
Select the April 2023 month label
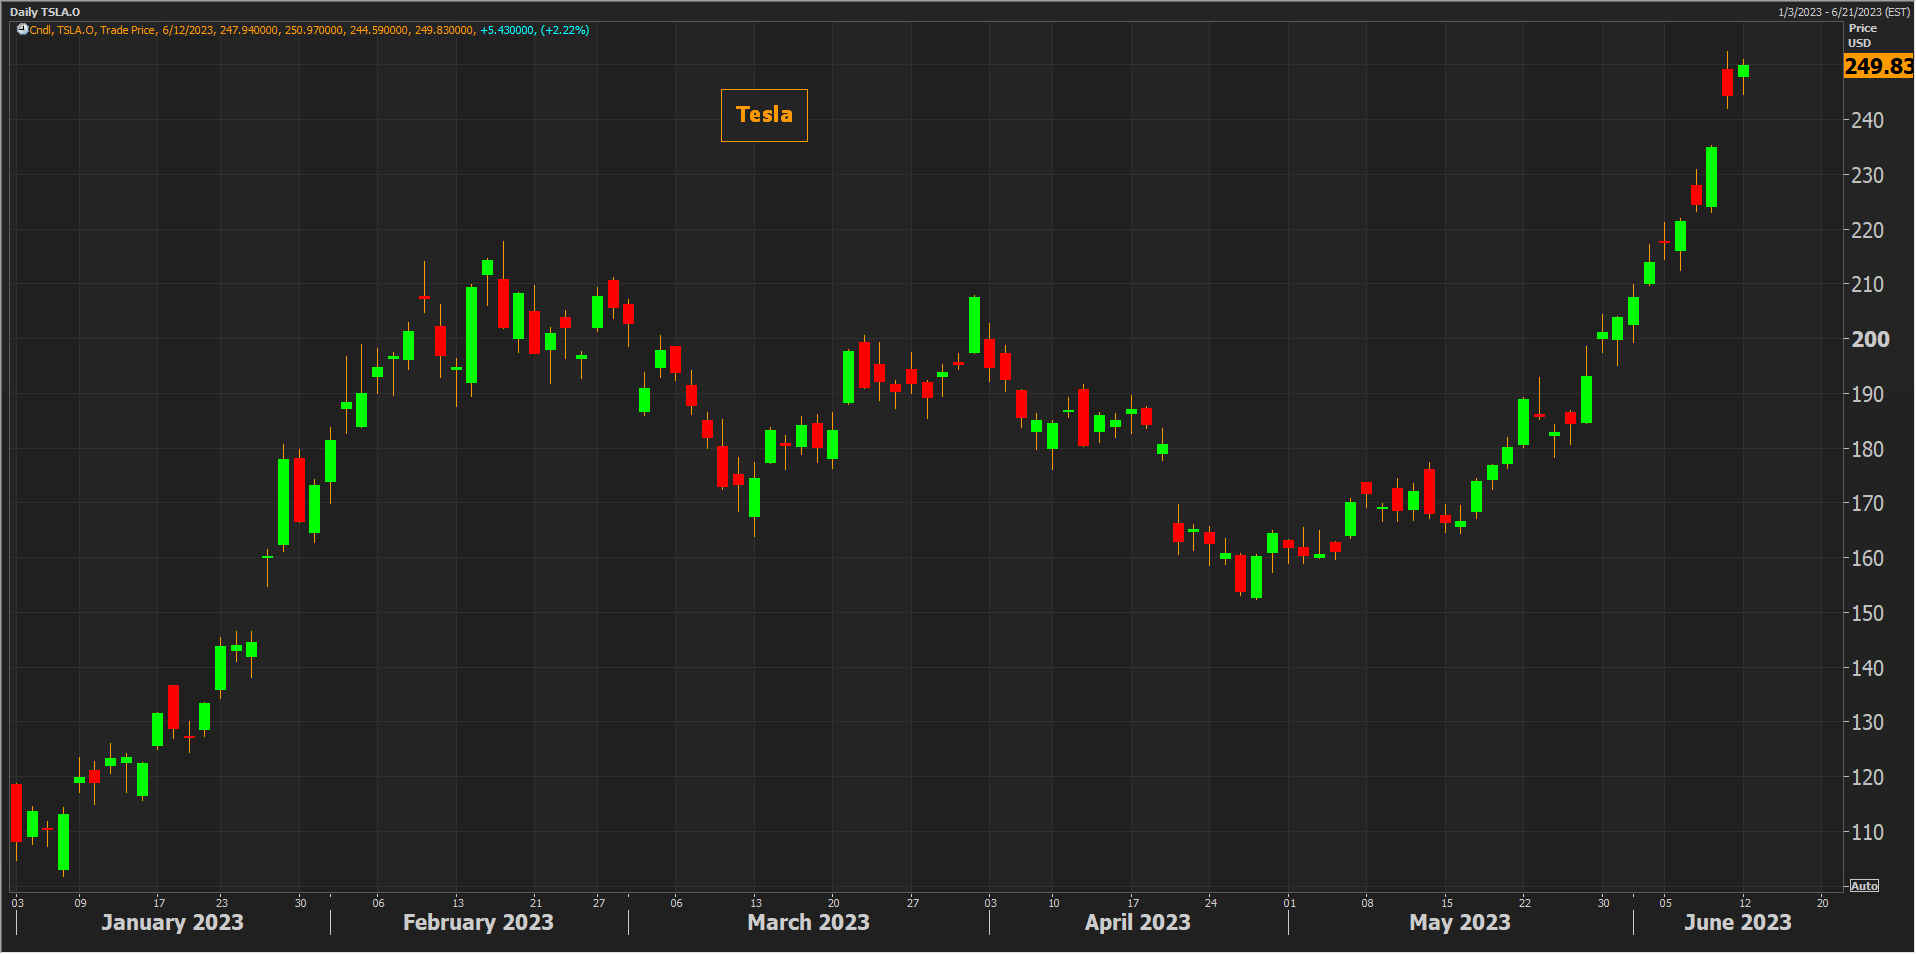click(1137, 922)
